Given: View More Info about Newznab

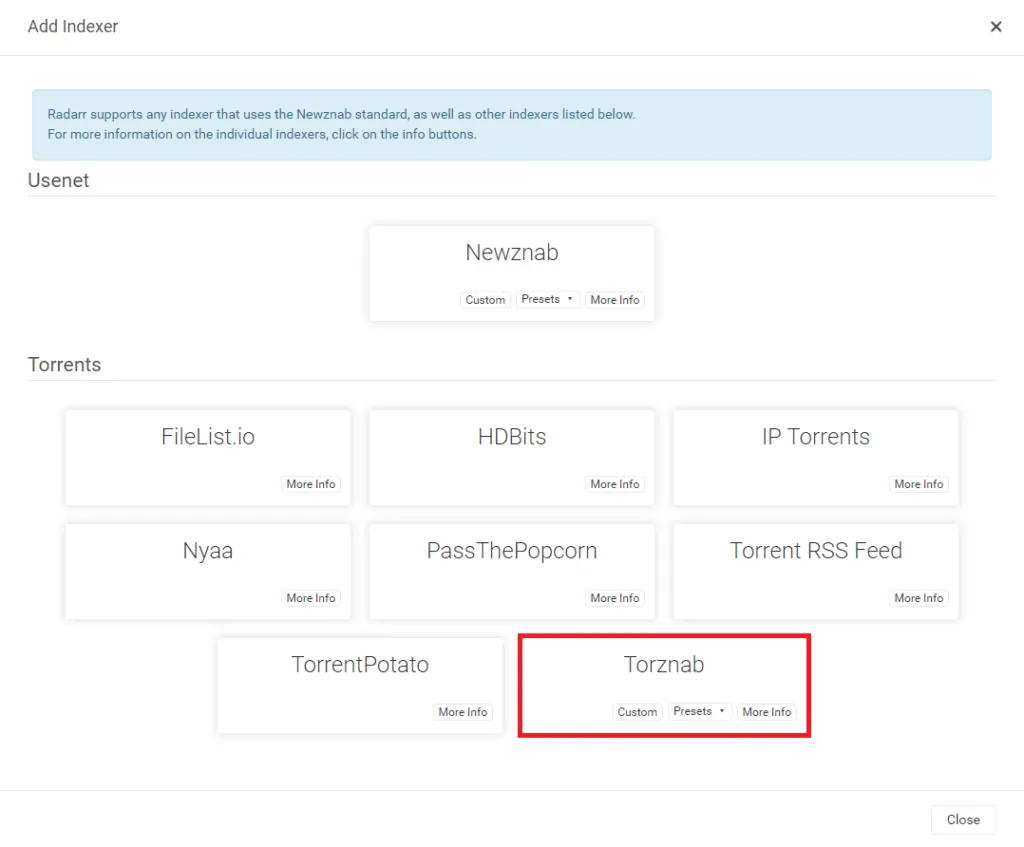Looking at the screenshot, I should [614, 299].
